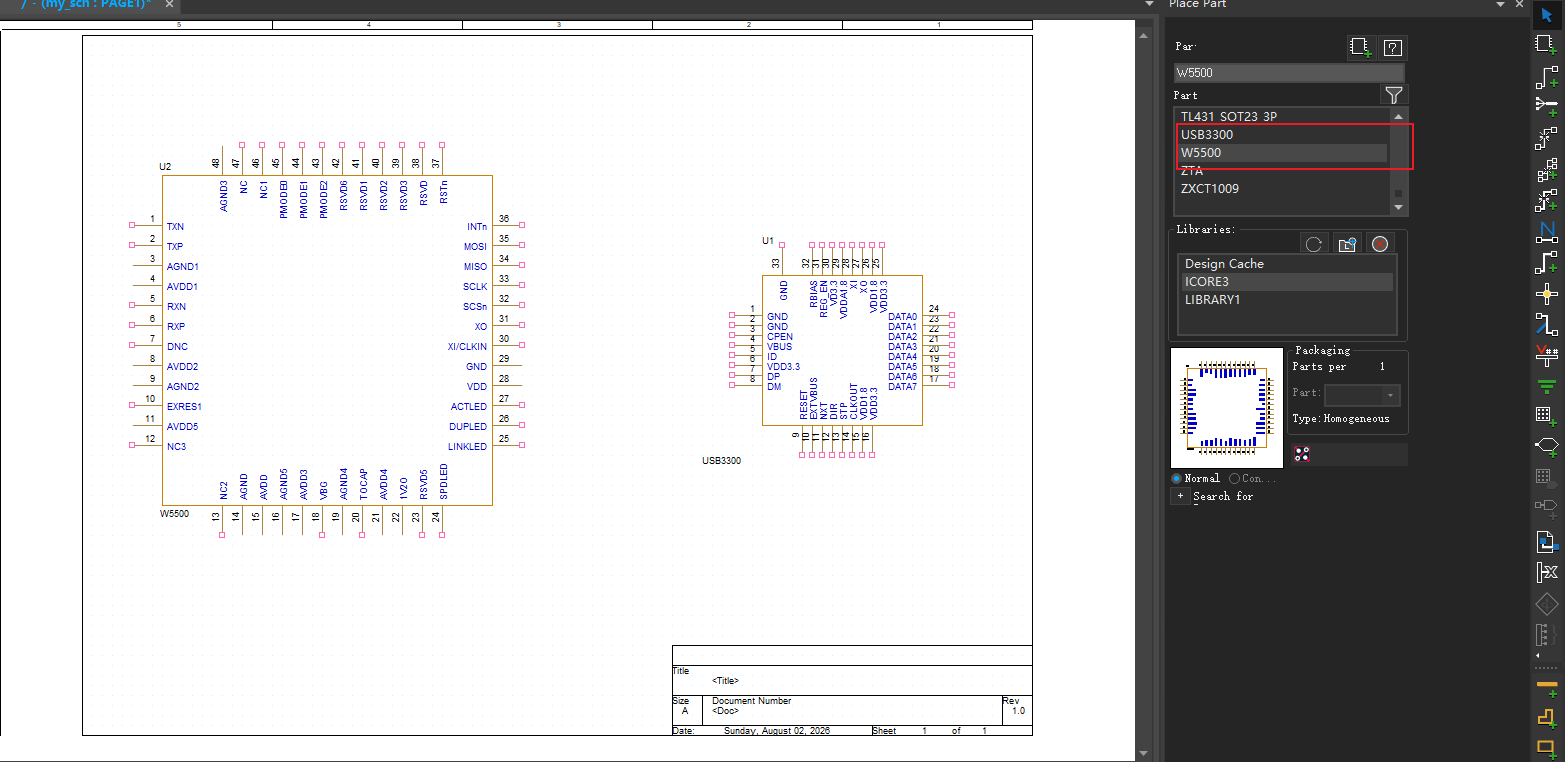Select the Place Bus tool
The width and height of the screenshot is (1565, 762).
[1547, 262]
